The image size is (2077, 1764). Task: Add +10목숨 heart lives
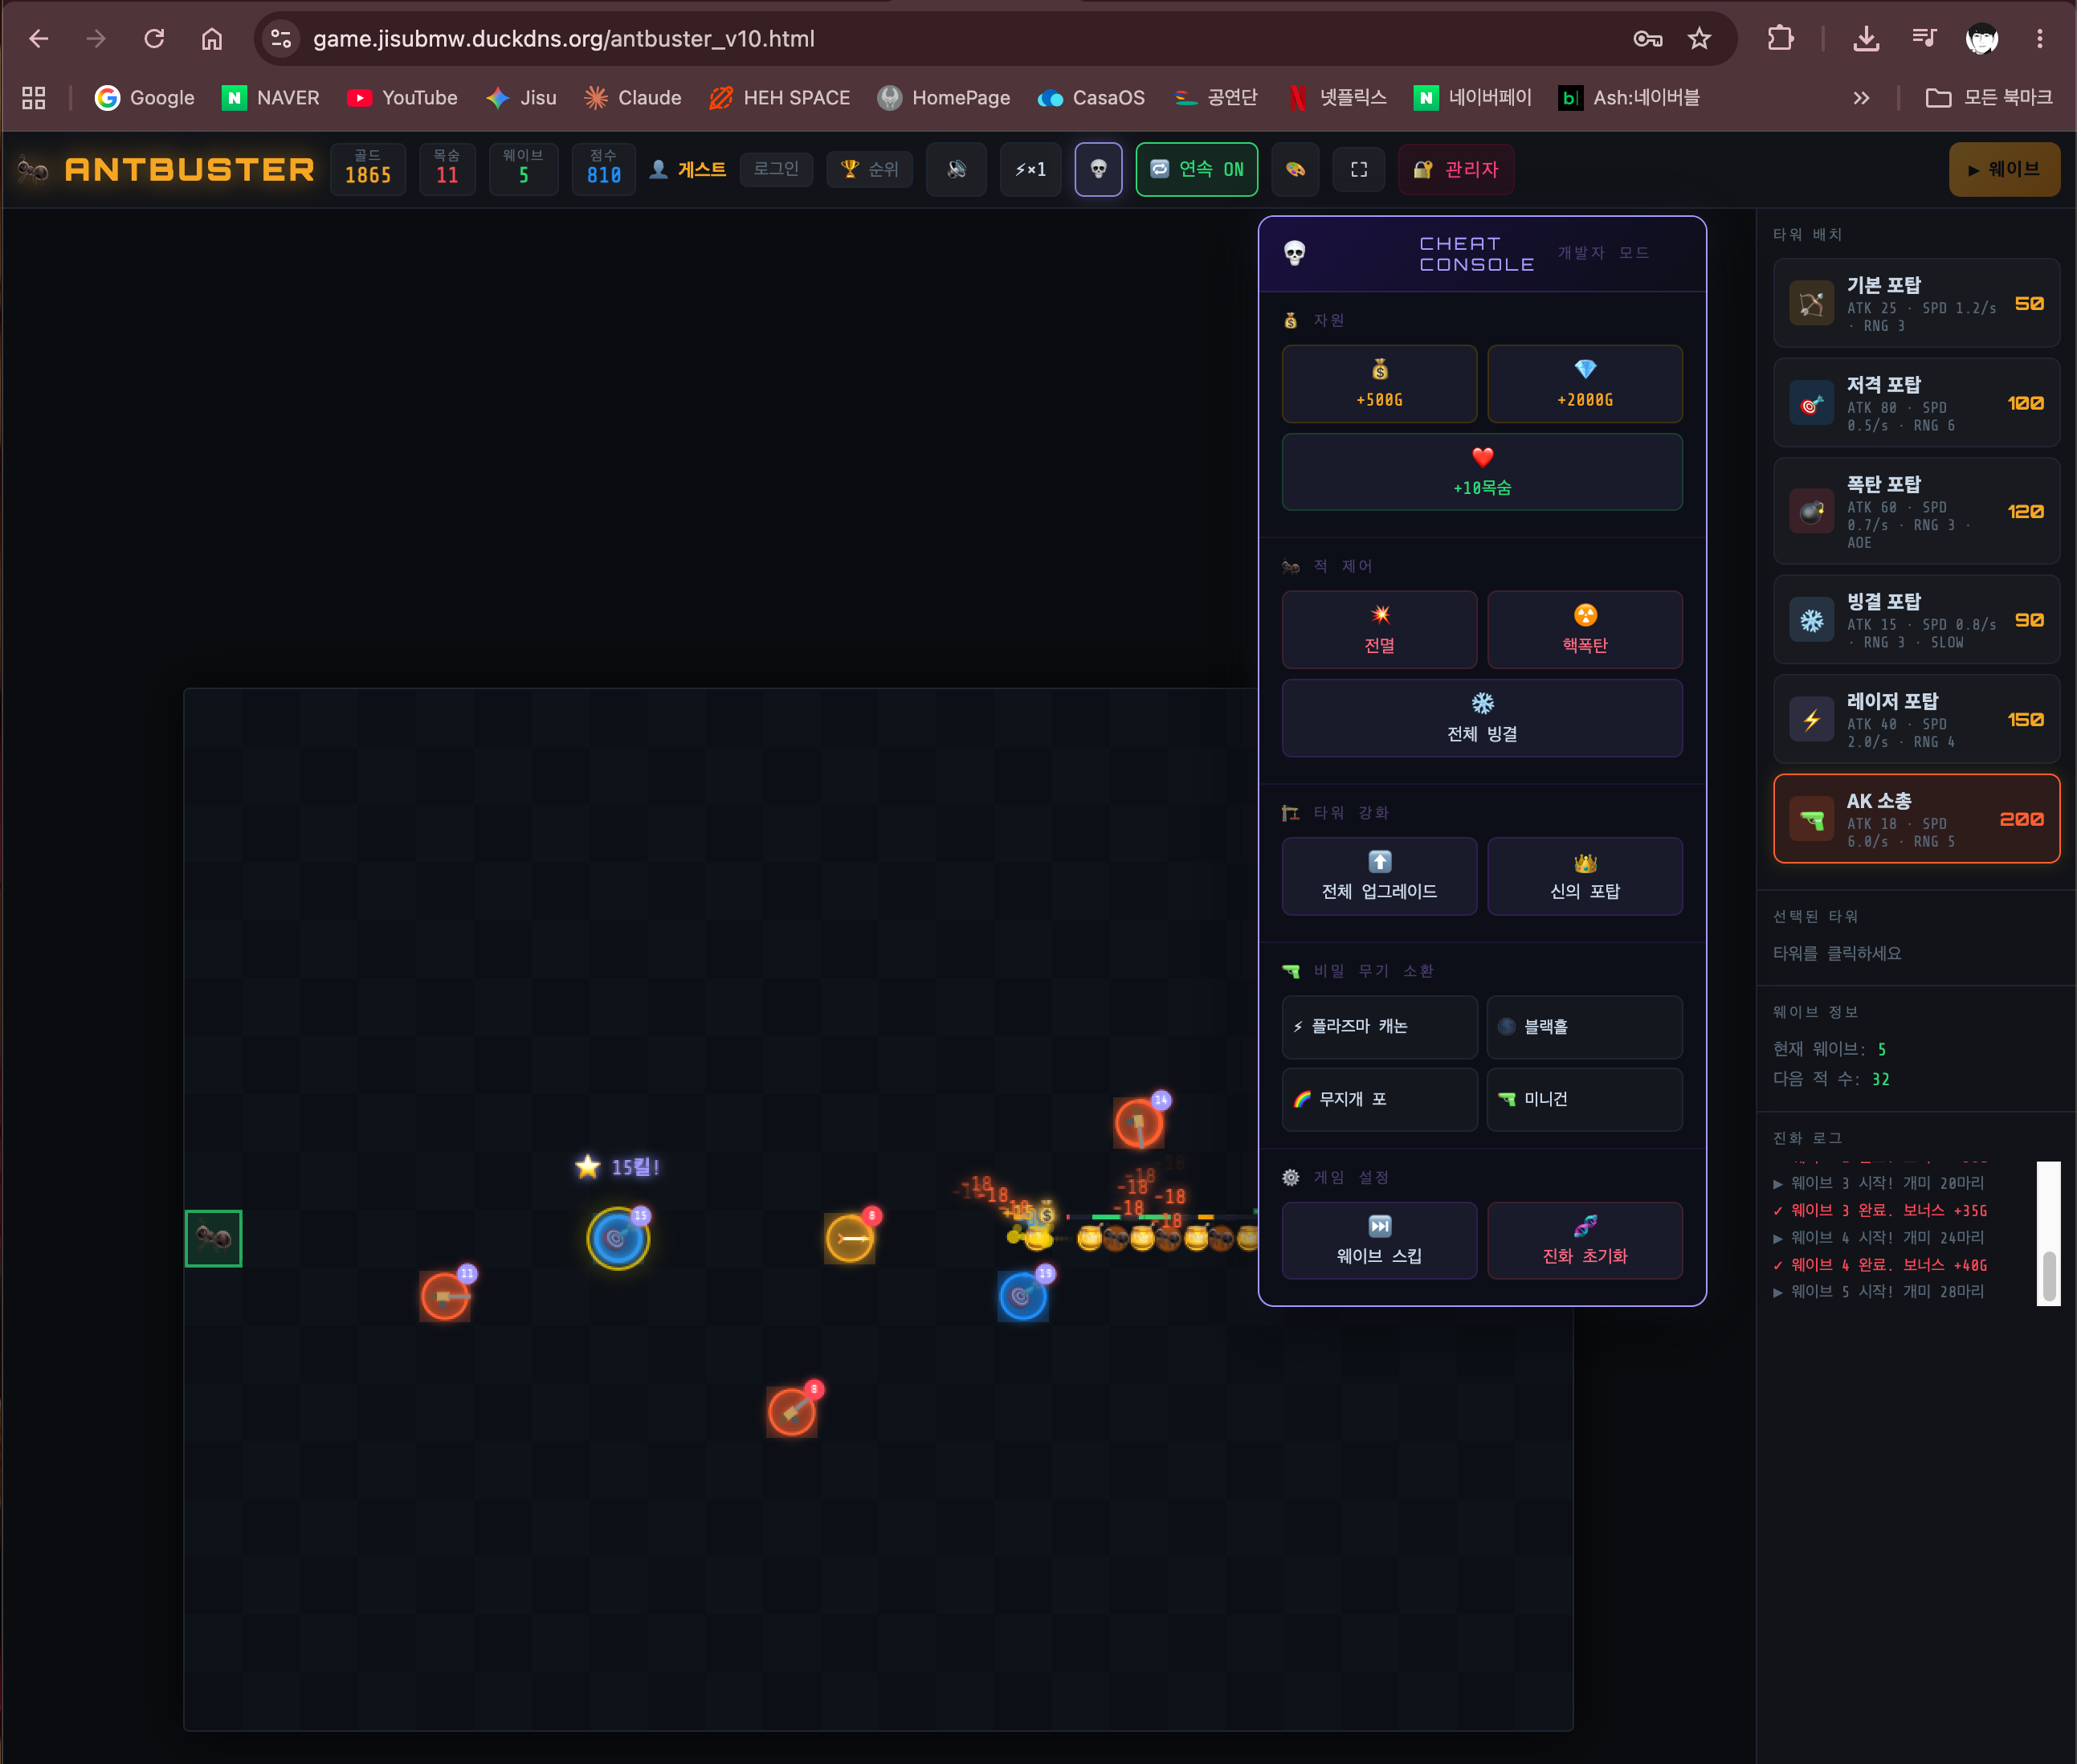1482,472
